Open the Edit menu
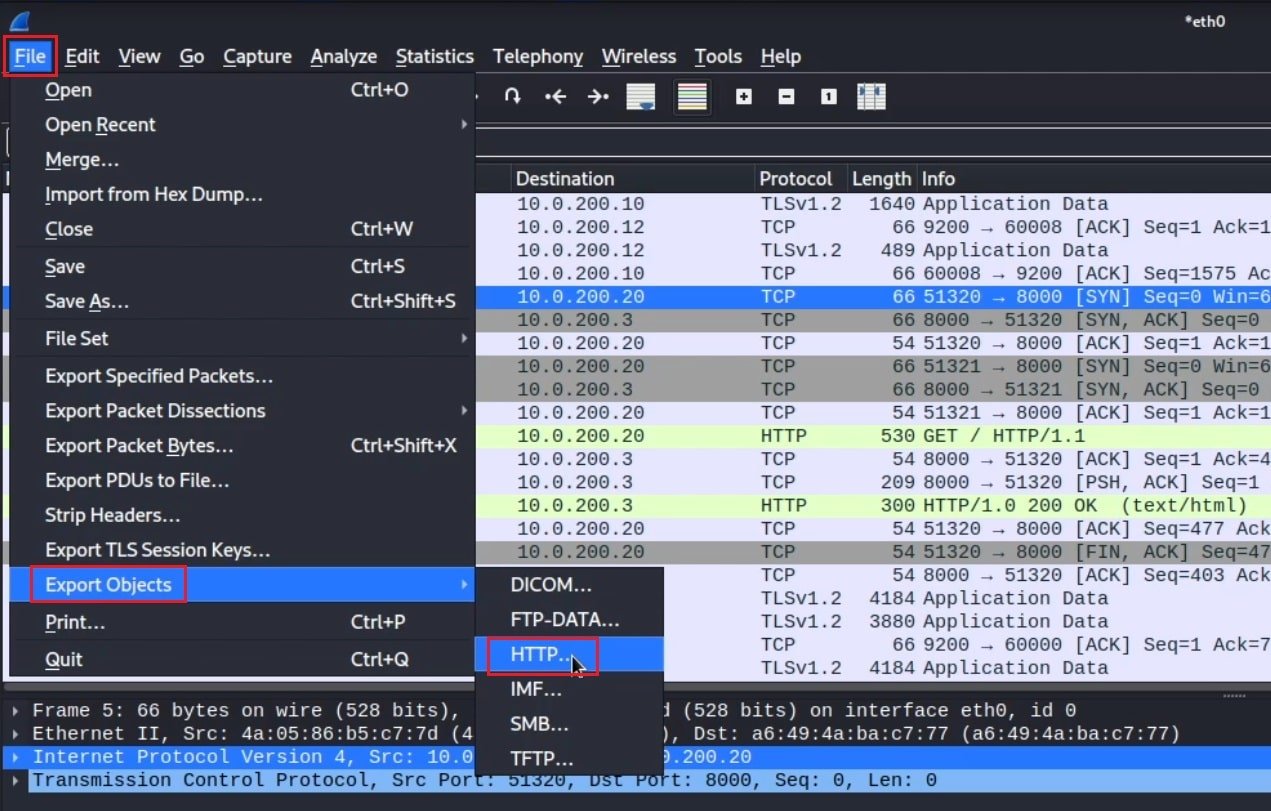Viewport: 1271px width, 811px height. pyautogui.click(x=82, y=57)
